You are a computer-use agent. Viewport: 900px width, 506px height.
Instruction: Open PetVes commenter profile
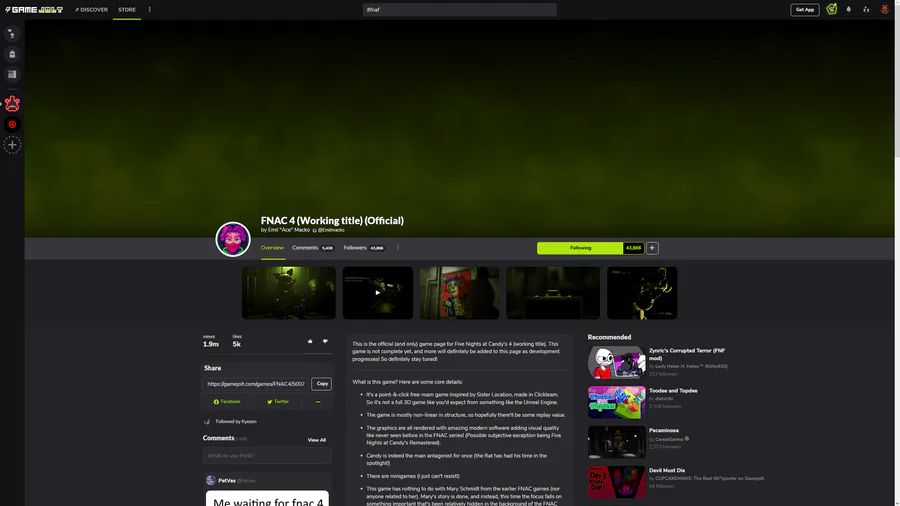(227, 481)
